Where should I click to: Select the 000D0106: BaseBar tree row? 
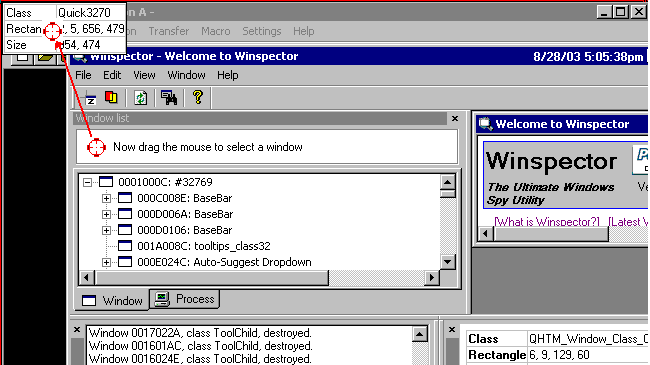click(x=184, y=230)
